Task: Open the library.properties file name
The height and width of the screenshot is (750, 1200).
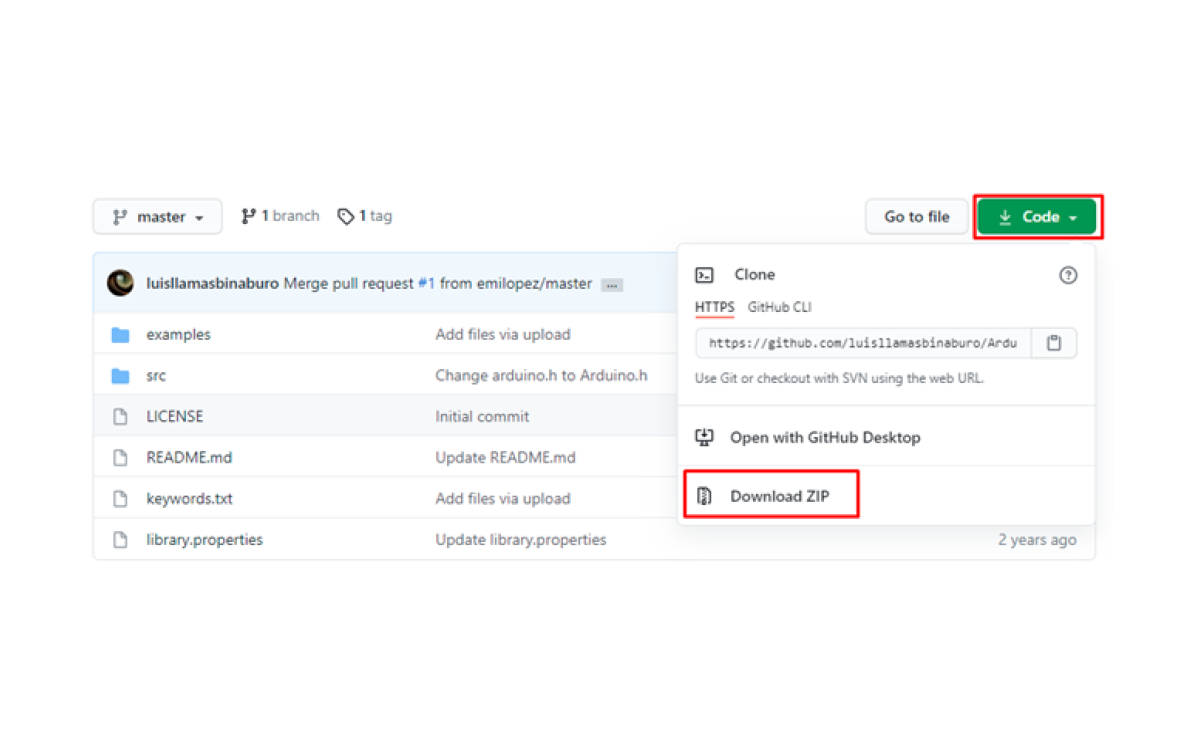Action: pyautogui.click(x=205, y=540)
